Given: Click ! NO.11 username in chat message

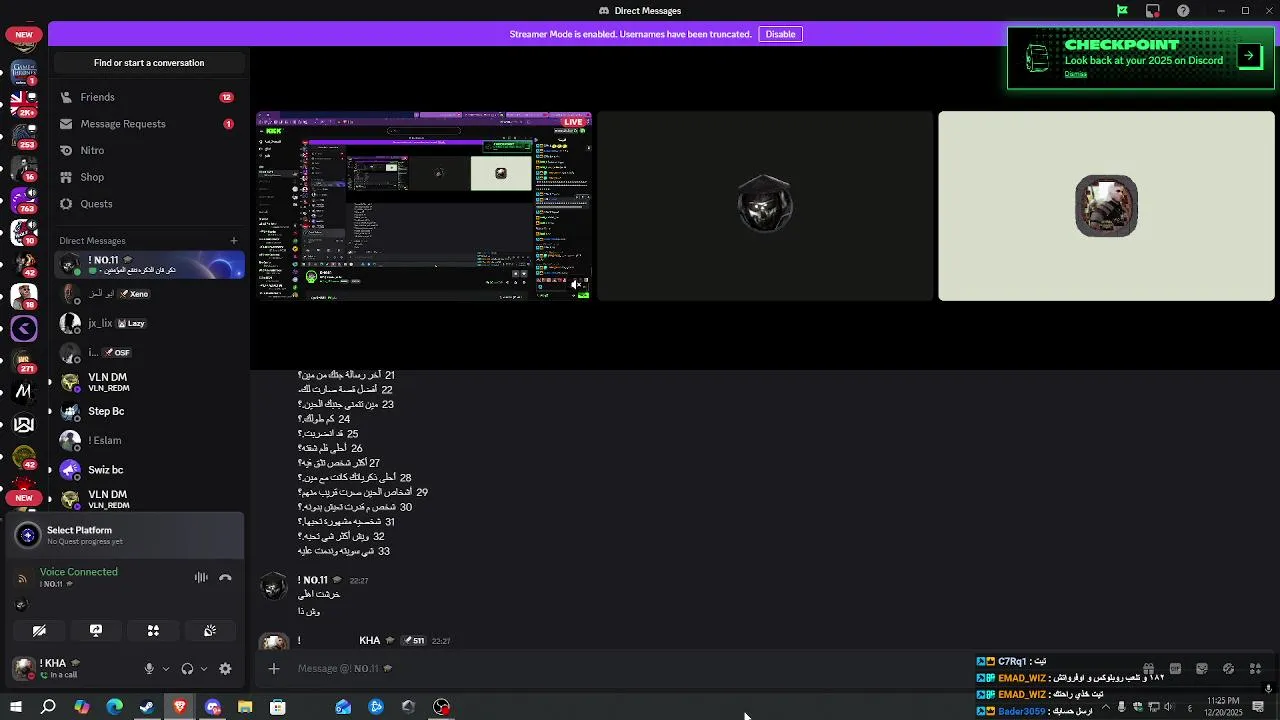Looking at the screenshot, I should (313, 580).
